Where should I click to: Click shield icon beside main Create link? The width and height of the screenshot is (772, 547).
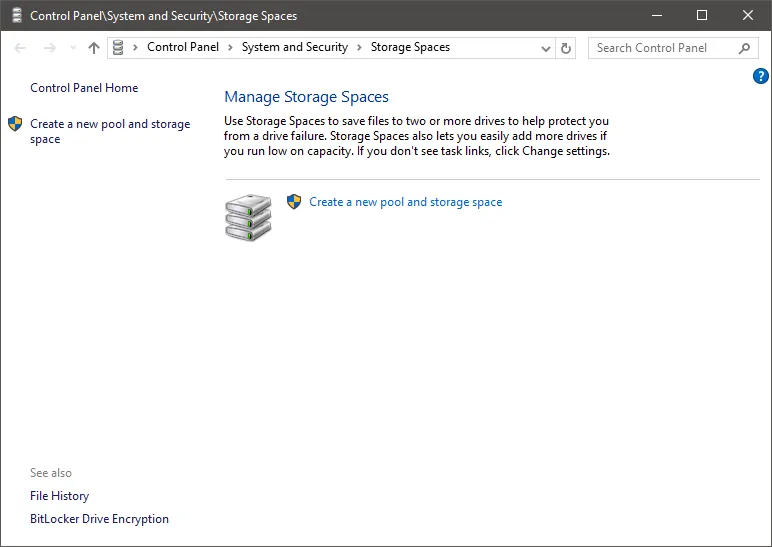(x=294, y=201)
